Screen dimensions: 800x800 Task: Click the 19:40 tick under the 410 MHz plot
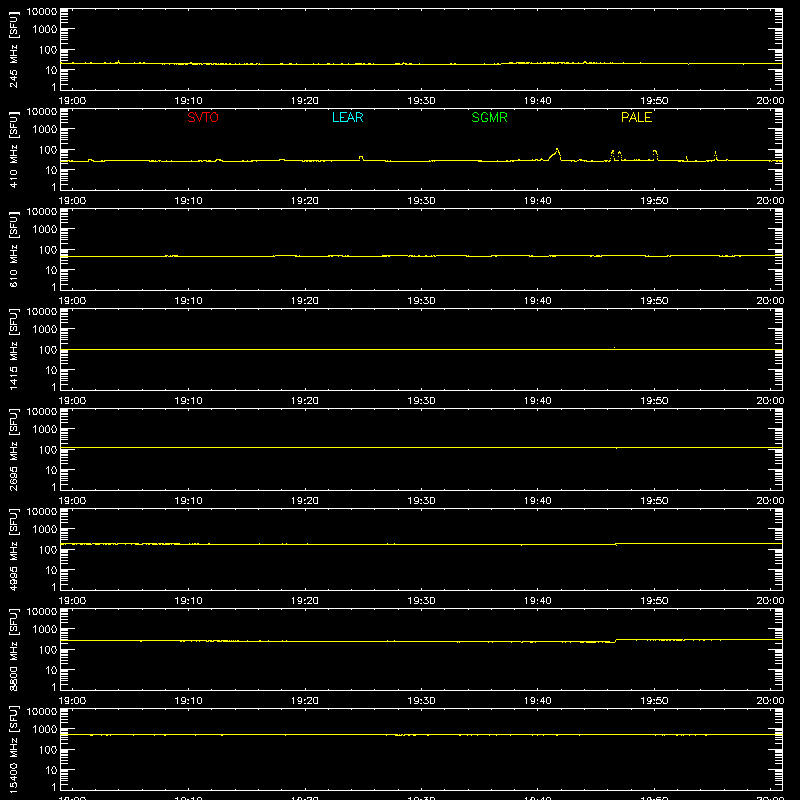(x=538, y=201)
